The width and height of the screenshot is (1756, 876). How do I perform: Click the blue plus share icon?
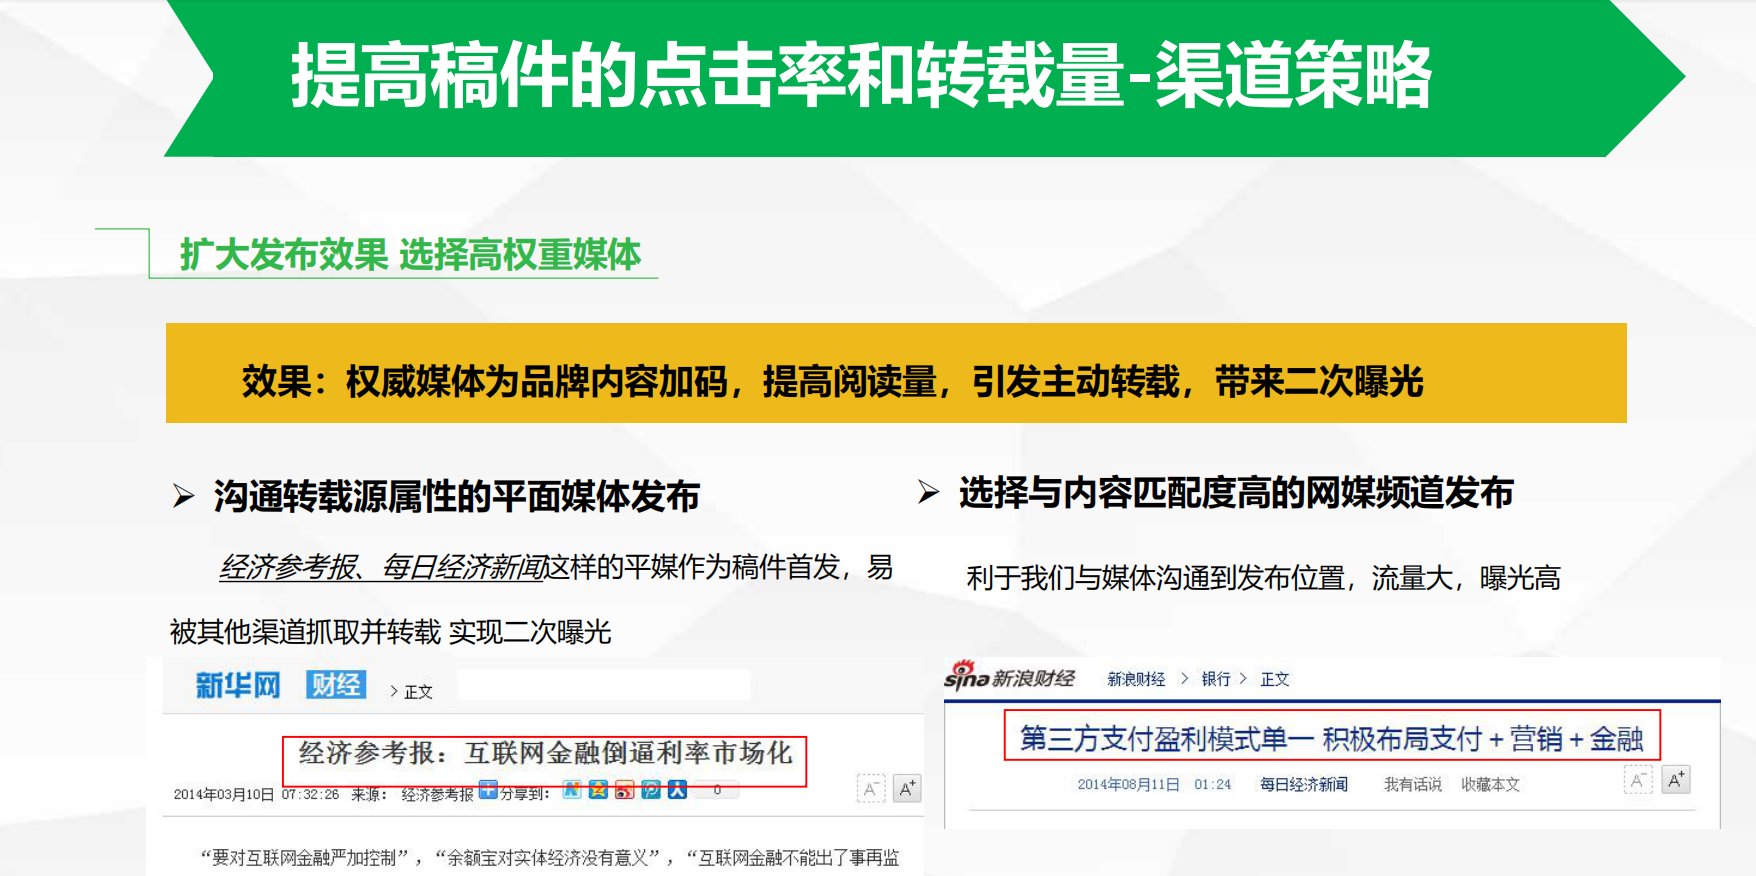[x=488, y=790]
